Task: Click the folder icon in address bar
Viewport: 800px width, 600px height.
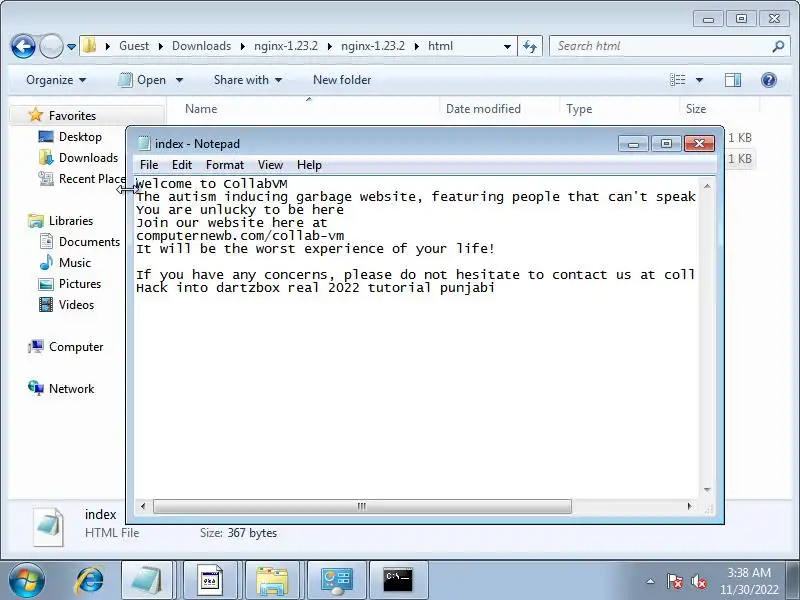Action: [89, 45]
